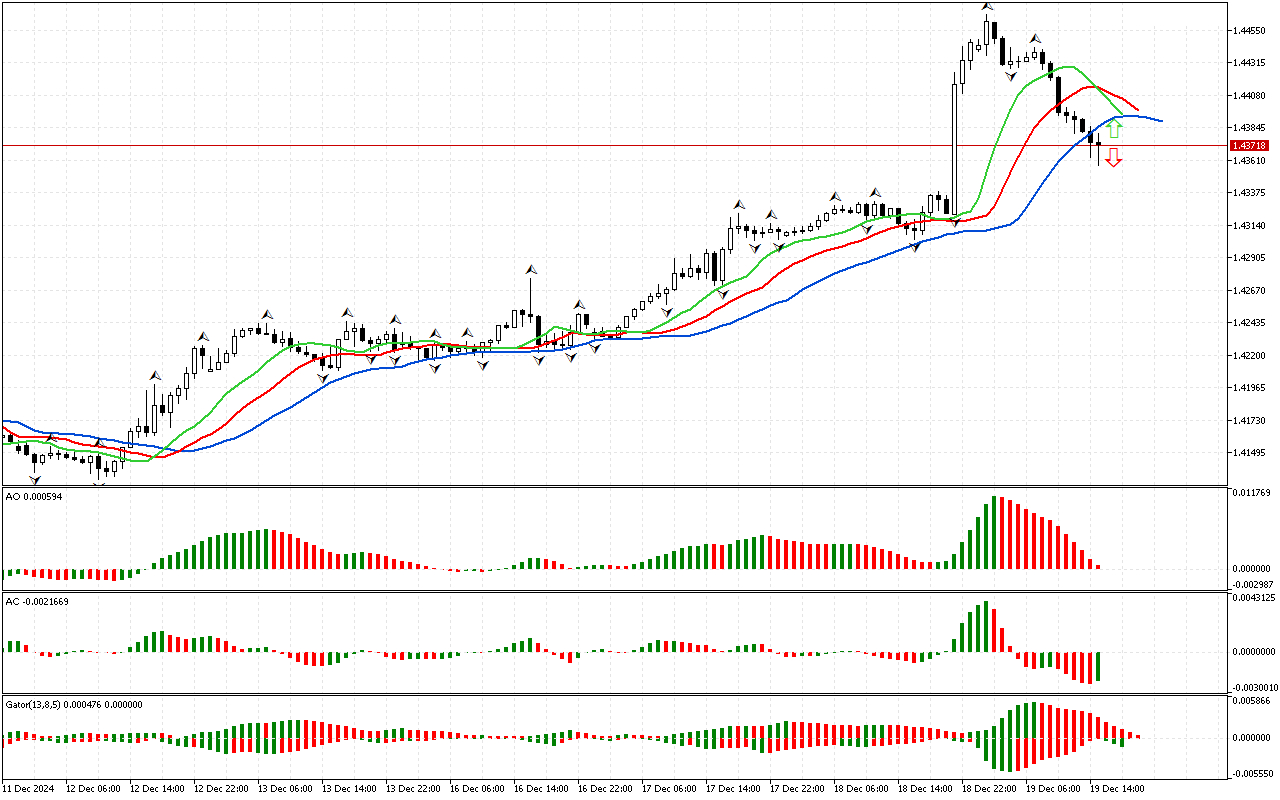Click the AC scale minimum -0.0030010
The height and width of the screenshot is (800, 1280).
[1255, 688]
